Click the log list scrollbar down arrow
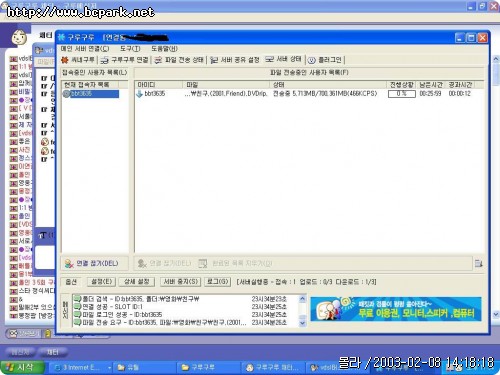The image size is (500, 375). [302, 323]
